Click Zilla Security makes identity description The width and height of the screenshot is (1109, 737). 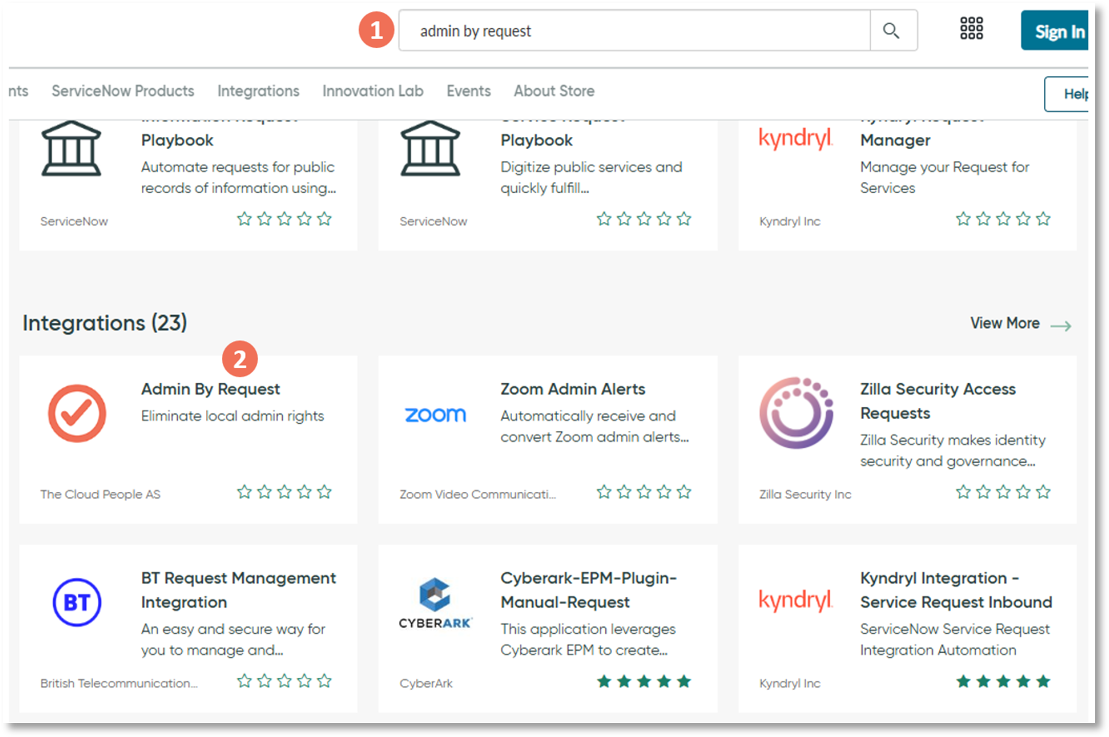[953, 451]
